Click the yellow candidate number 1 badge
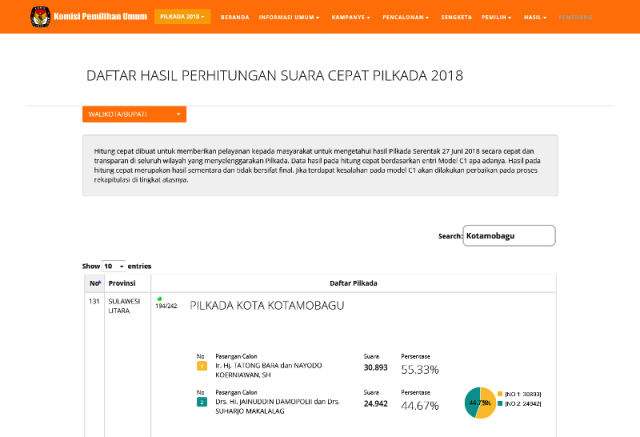This screenshot has height=437, width=640. [x=201, y=366]
